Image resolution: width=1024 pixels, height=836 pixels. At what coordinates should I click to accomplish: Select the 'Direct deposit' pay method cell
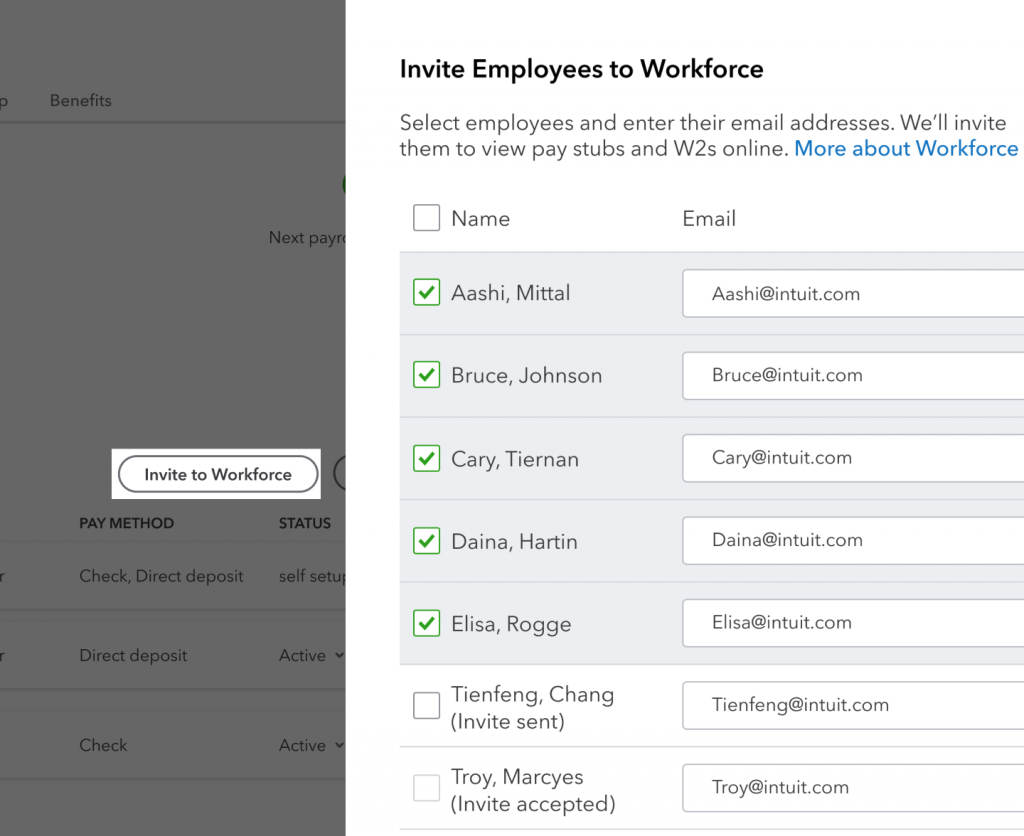[133, 655]
